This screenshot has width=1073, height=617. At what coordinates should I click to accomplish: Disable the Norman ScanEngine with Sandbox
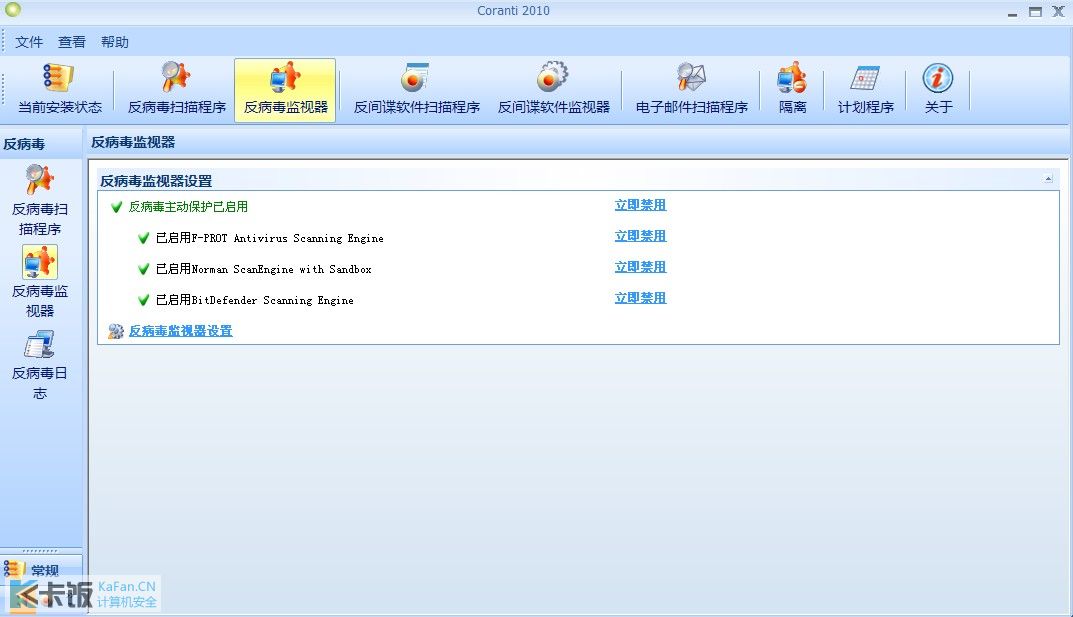pyautogui.click(x=640, y=267)
